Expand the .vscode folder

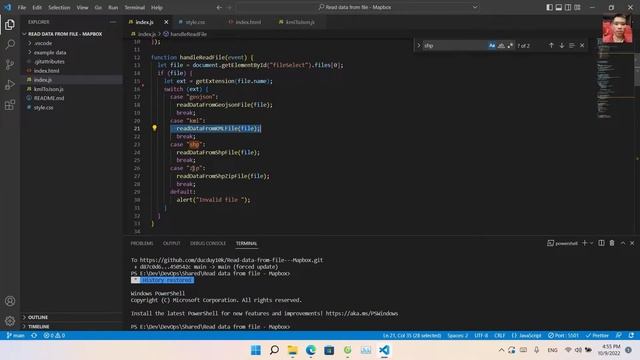[x=42, y=43]
